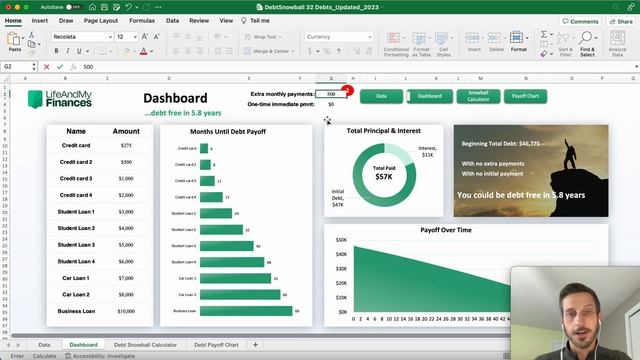This screenshot has height=360, width=640.
Task: Open Analyze Data
Action: click(617, 43)
